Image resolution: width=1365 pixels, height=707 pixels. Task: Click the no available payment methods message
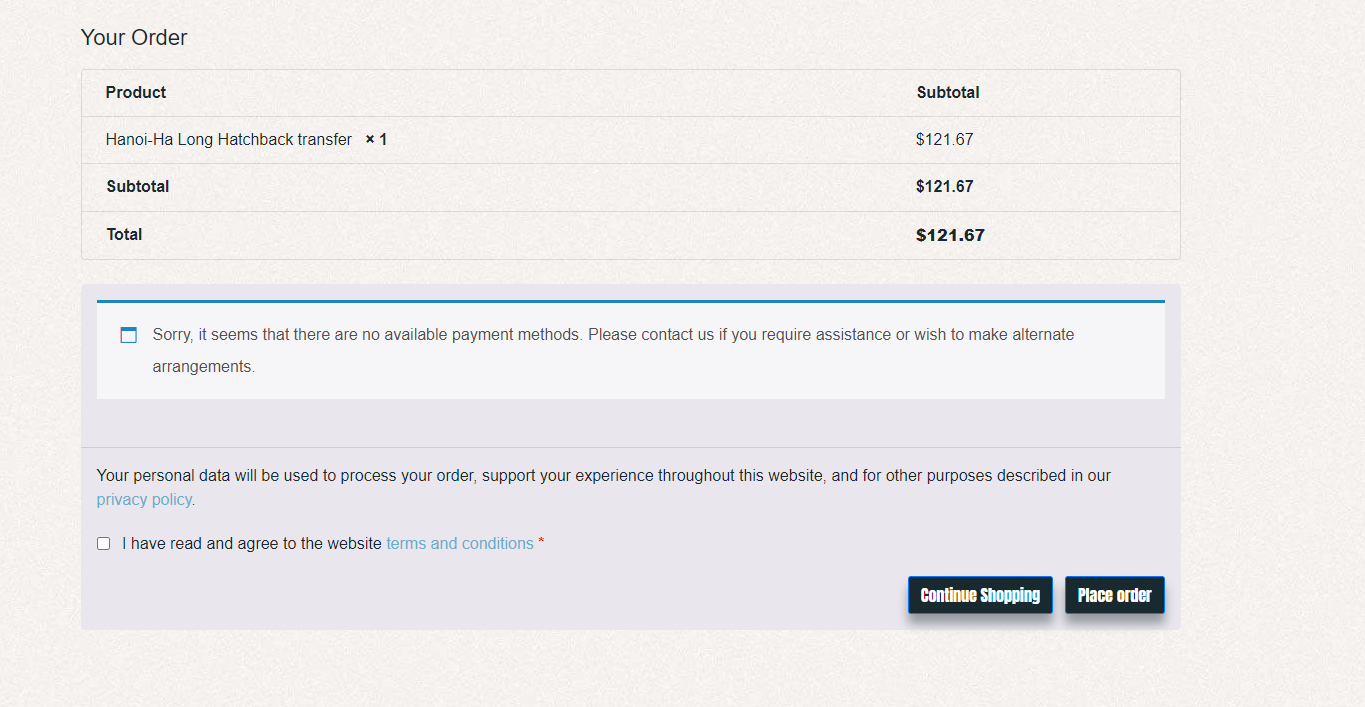click(x=613, y=350)
